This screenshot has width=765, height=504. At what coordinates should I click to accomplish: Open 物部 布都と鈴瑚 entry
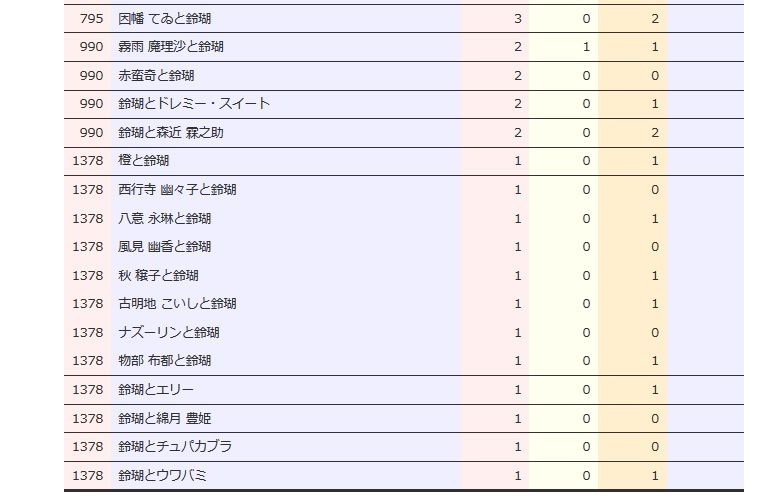[x=164, y=361]
